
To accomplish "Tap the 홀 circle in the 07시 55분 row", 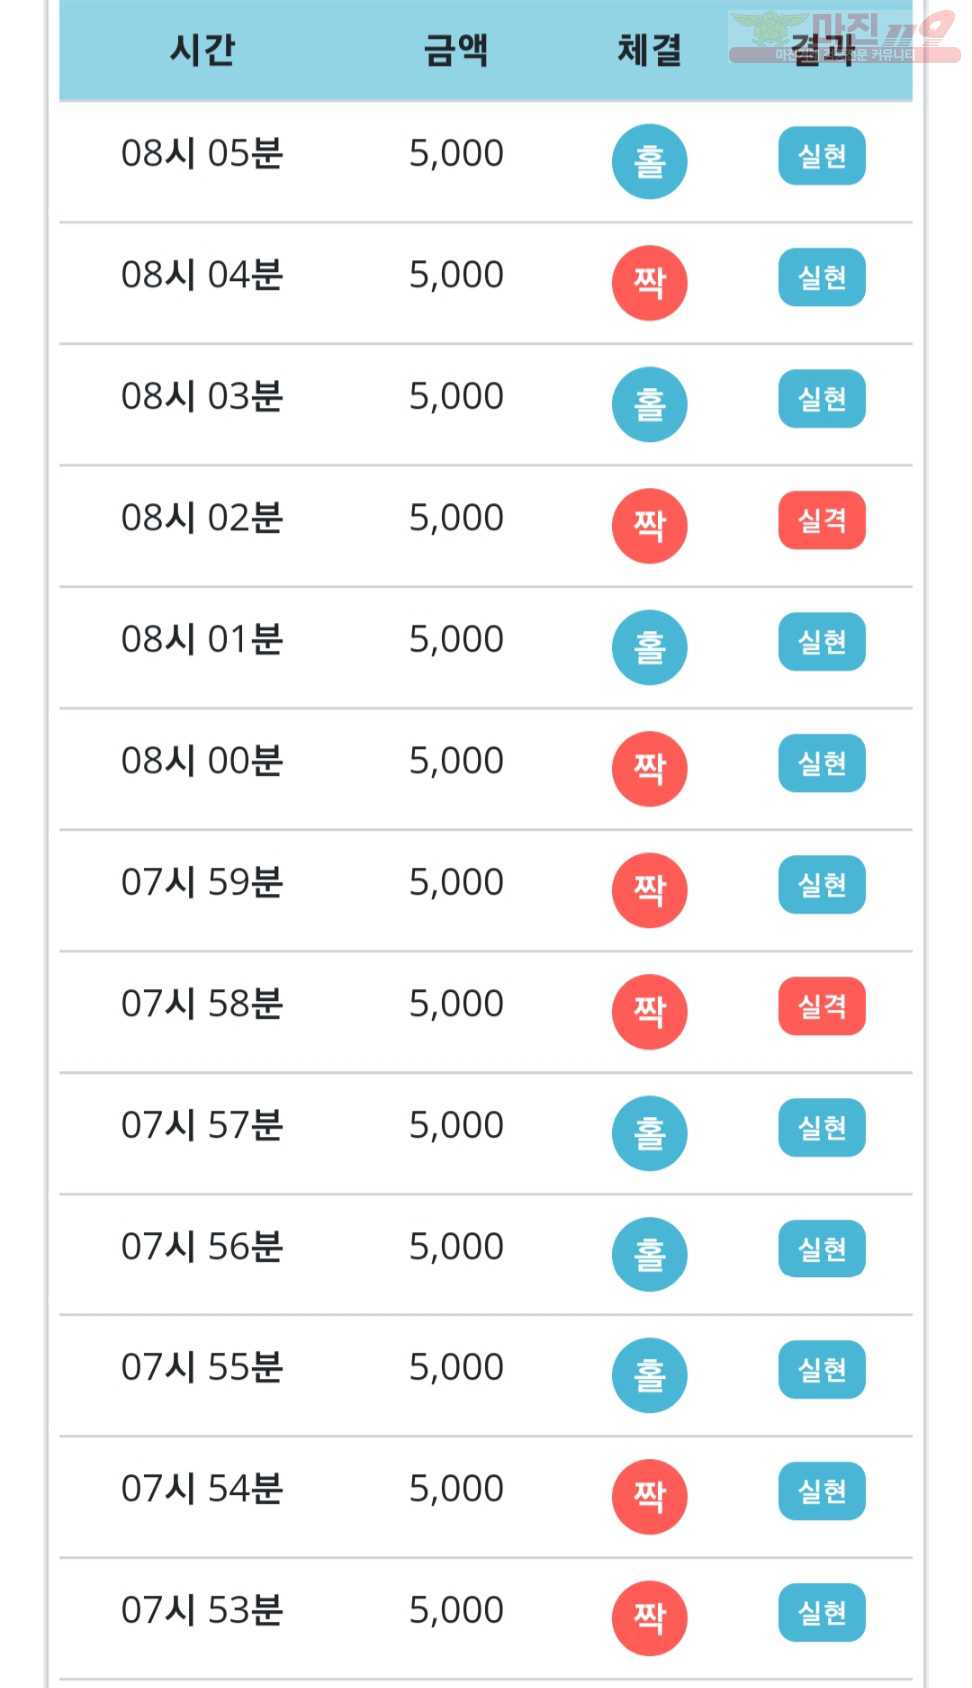I will click(649, 1375).
